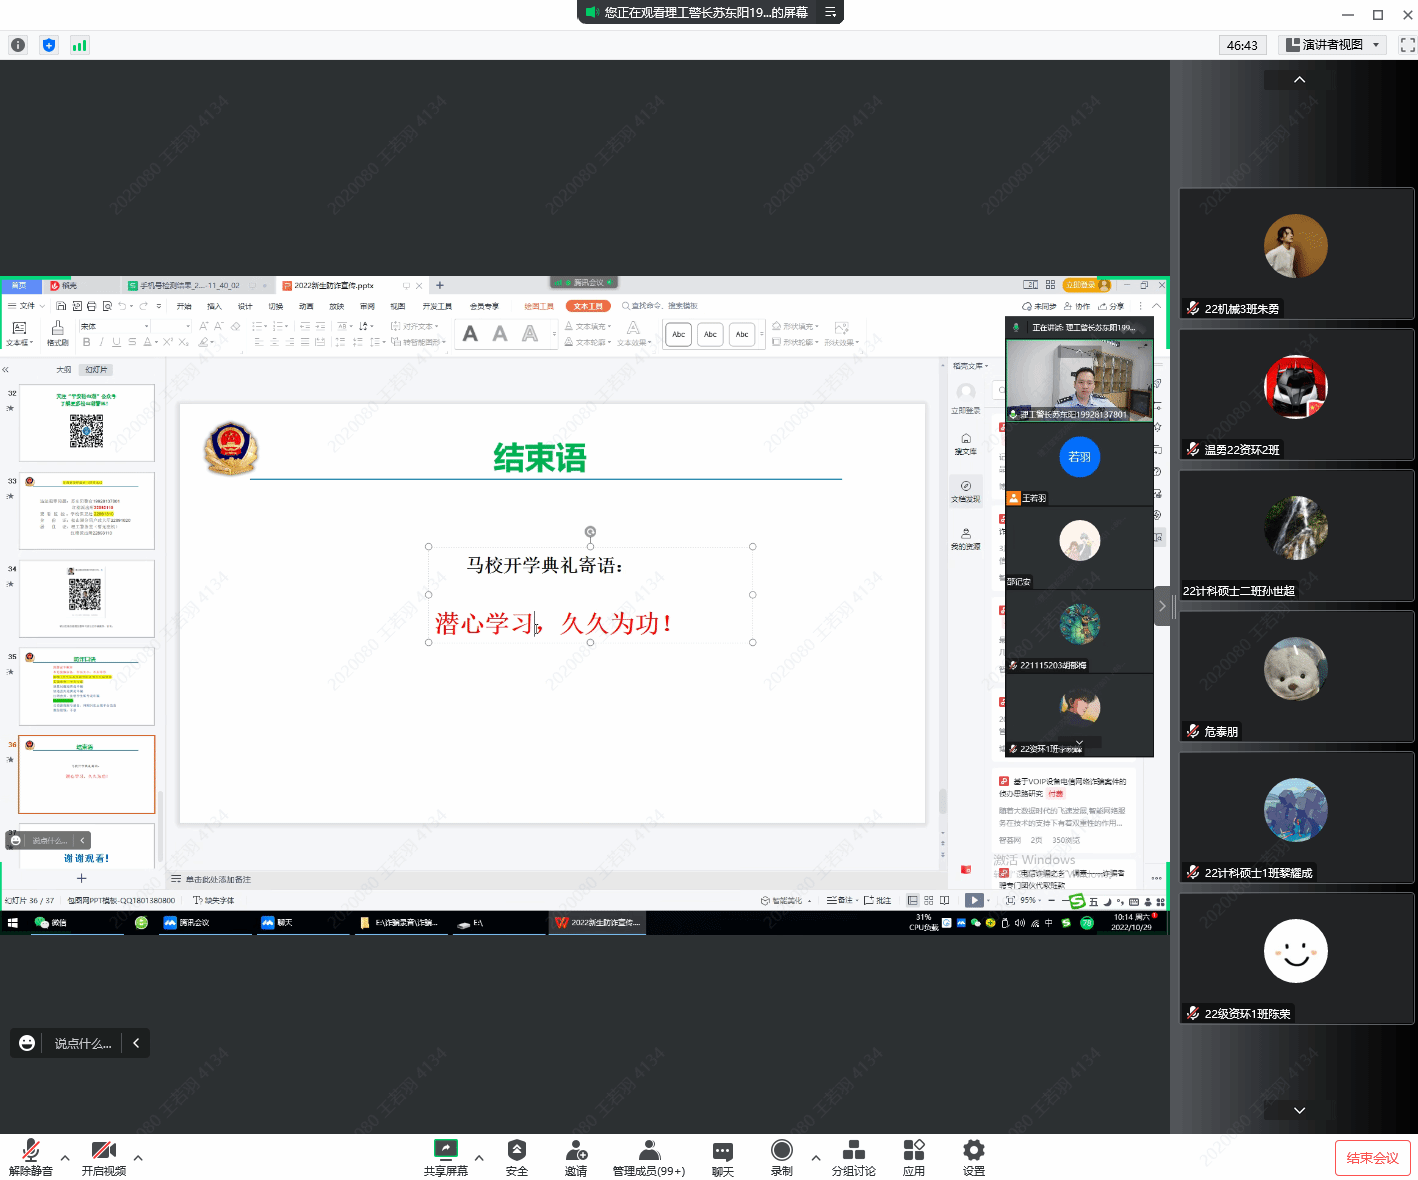Start recording with 录制
This screenshot has width=1418, height=1180.
coord(782,1158)
